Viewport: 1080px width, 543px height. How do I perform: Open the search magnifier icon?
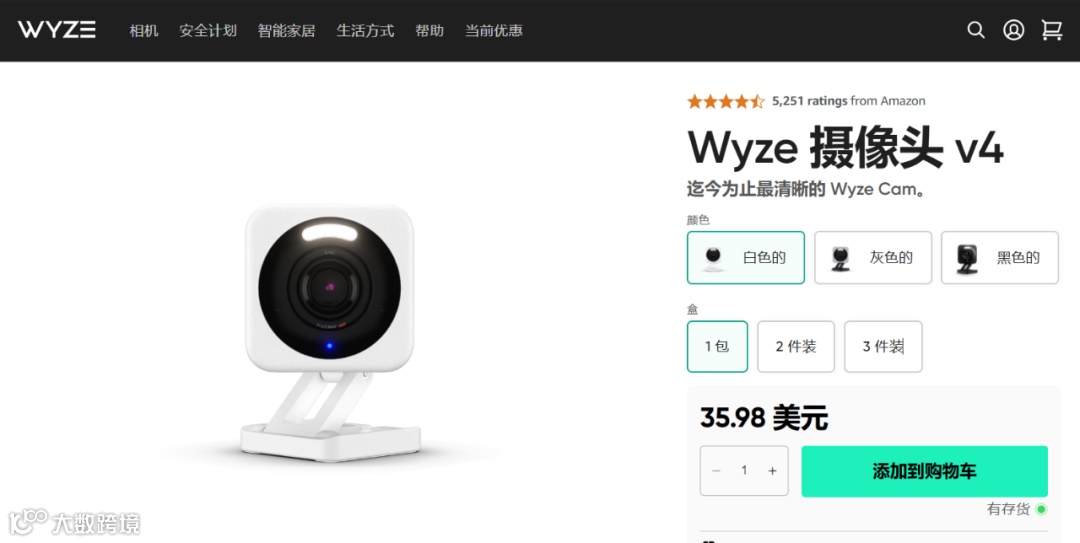(x=975, y=30)
